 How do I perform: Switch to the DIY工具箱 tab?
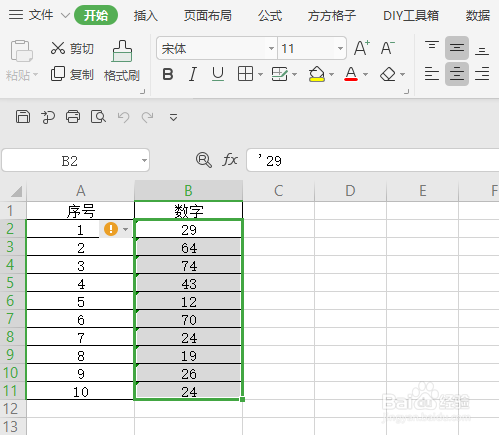coord(411,15)
